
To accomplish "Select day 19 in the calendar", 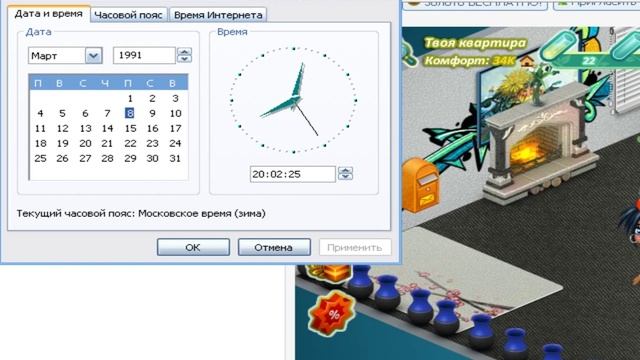I will (x=62, y=144).
